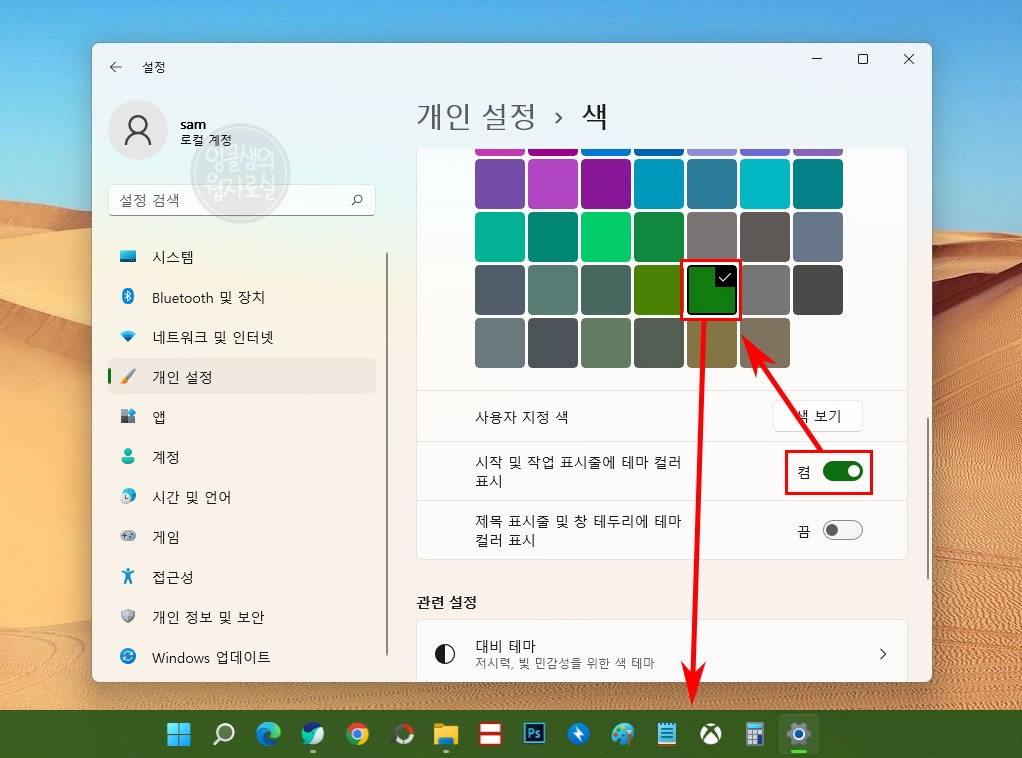
Task: Launch the Xbox app from taskbar
Action: coord(710,735)
